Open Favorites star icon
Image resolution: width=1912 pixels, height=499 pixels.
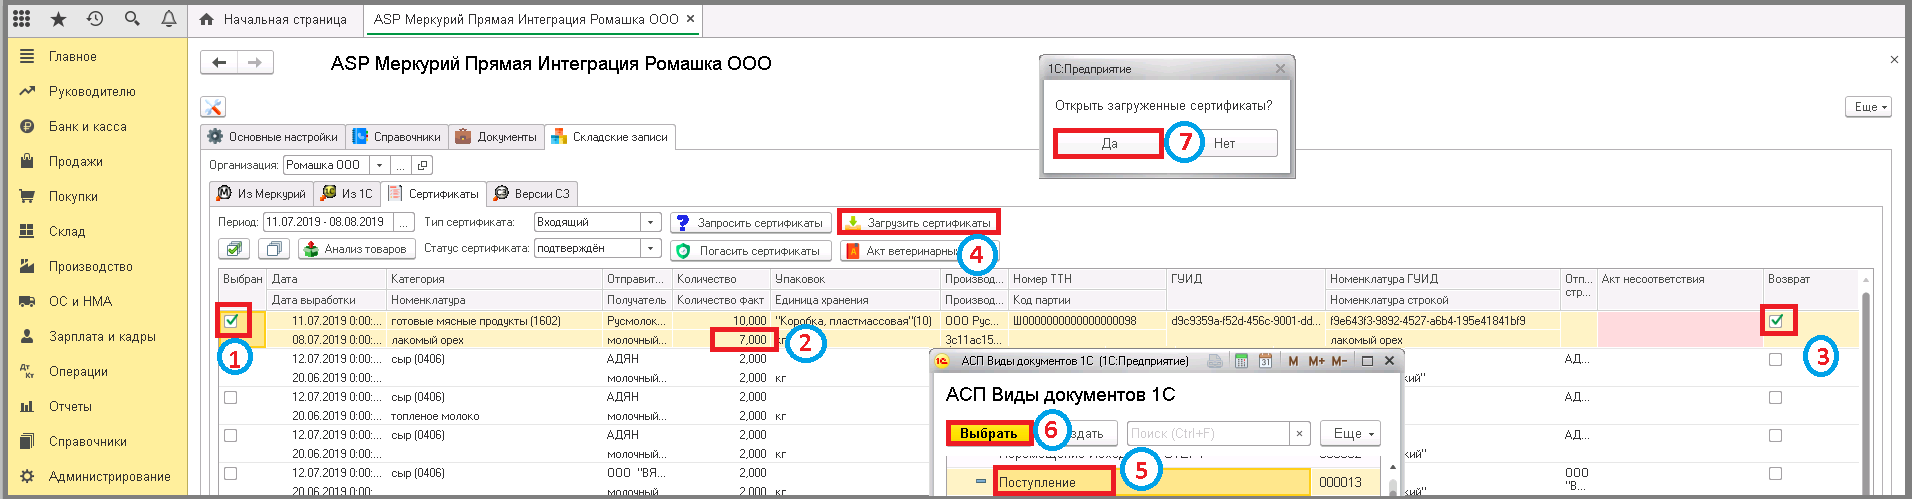(58, 19)
